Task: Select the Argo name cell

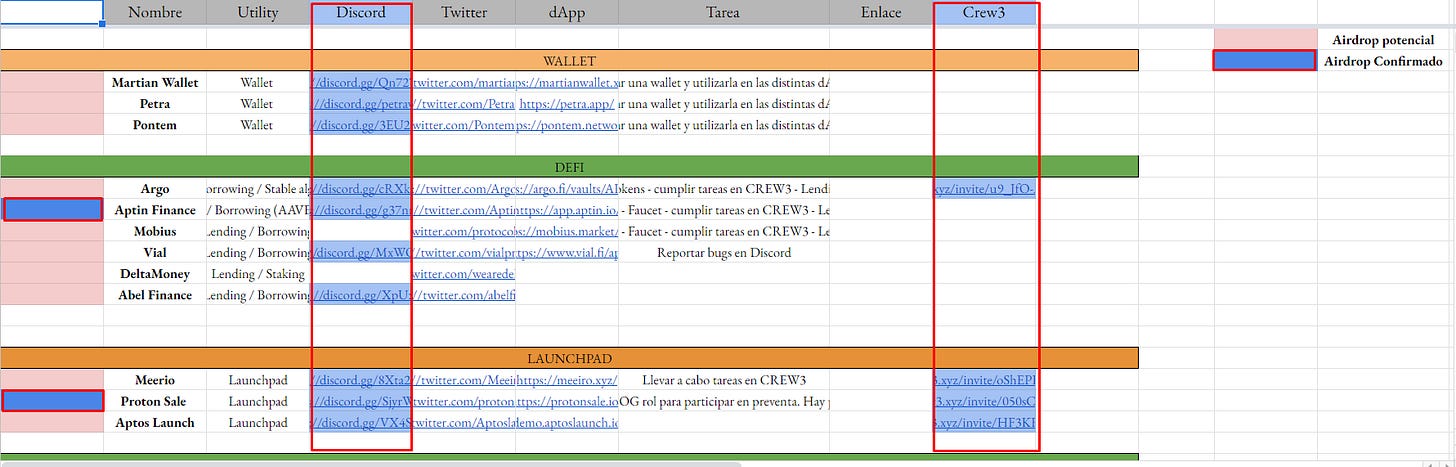Action: pyautogui.click(x=155, y=188)
